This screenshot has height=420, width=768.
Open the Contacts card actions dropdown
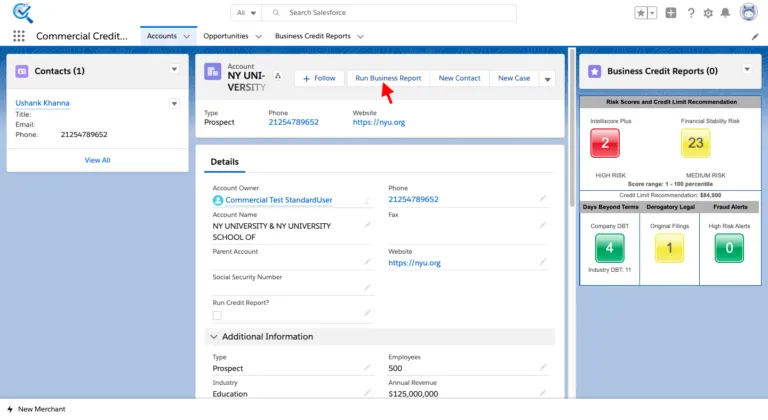click(174, 69)
